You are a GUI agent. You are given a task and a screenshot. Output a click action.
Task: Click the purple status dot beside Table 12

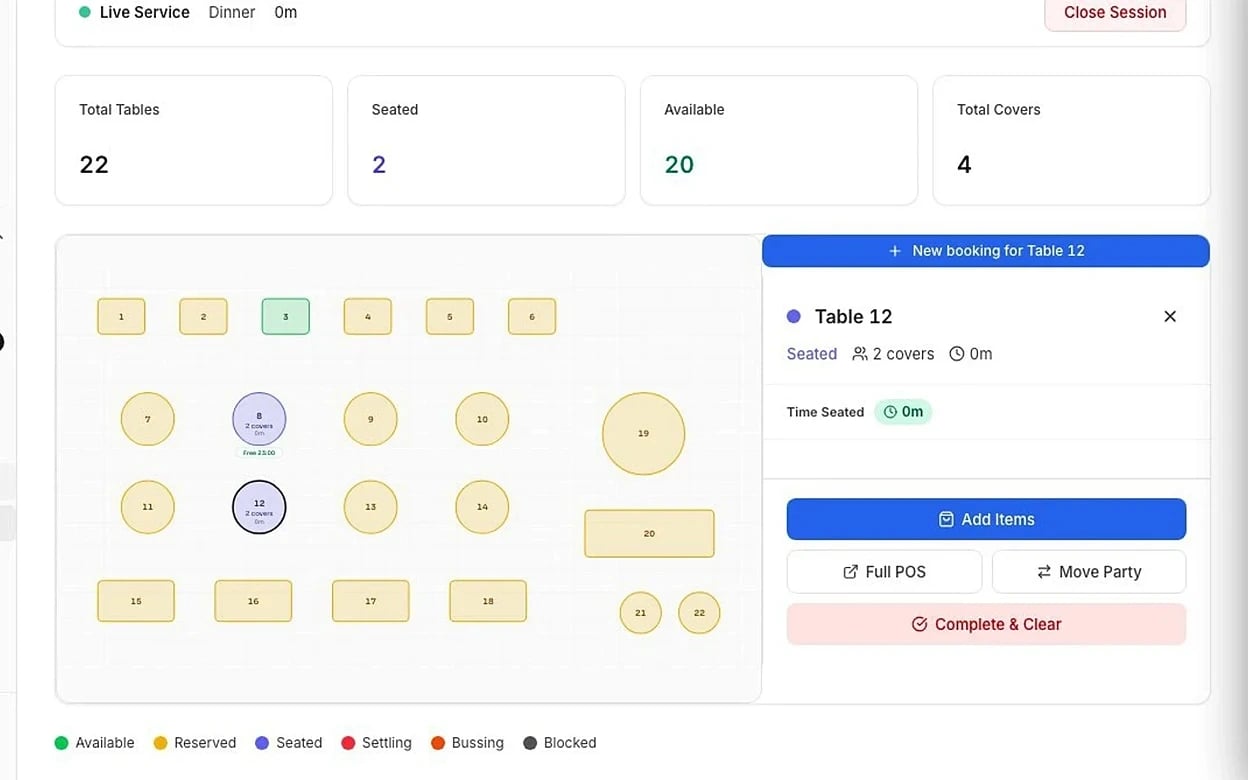794,316
